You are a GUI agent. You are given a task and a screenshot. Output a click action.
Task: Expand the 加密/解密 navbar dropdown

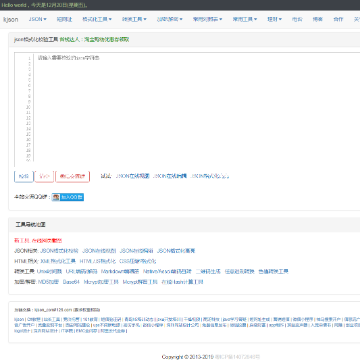click(169, 19)
